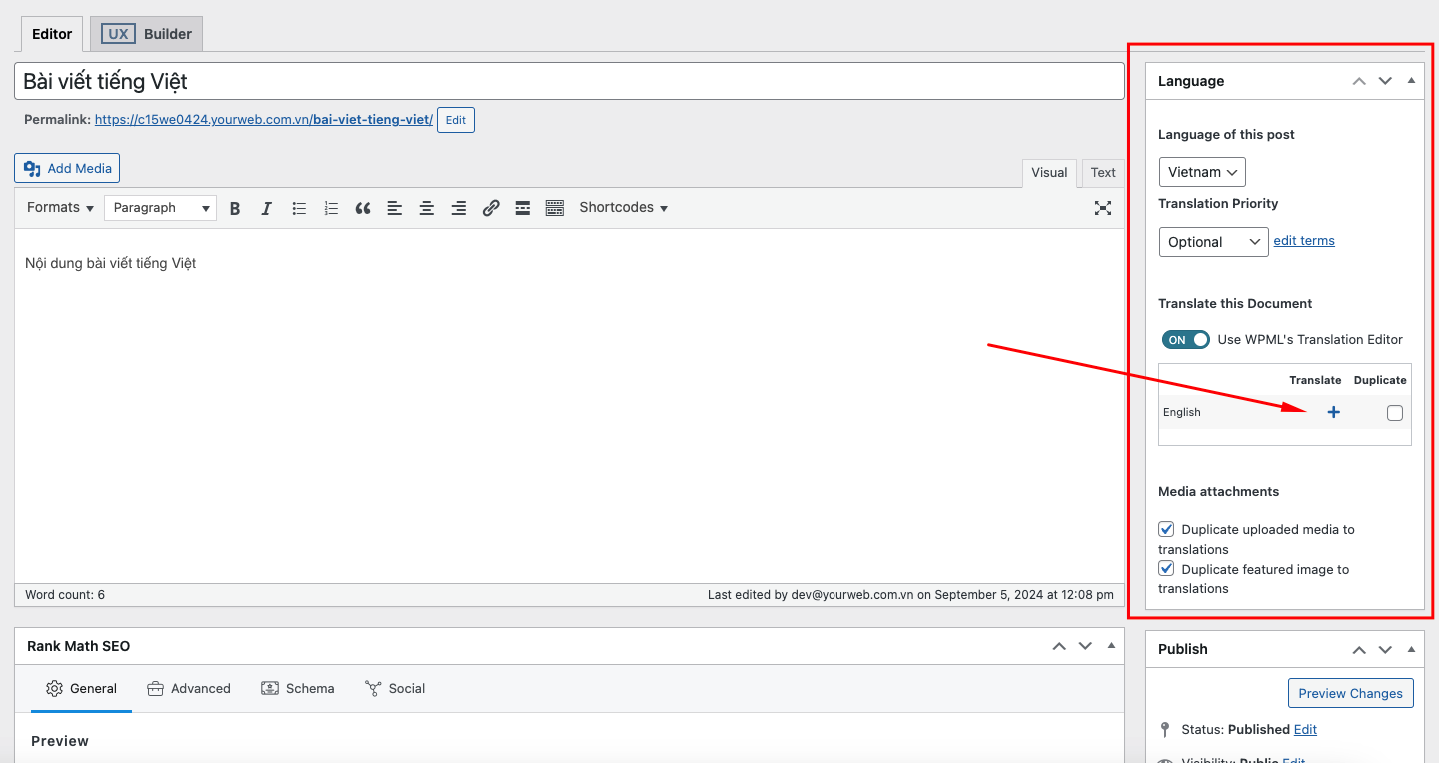Uncheck Duplicate uploaded media to translations

tap(1166, 529)
